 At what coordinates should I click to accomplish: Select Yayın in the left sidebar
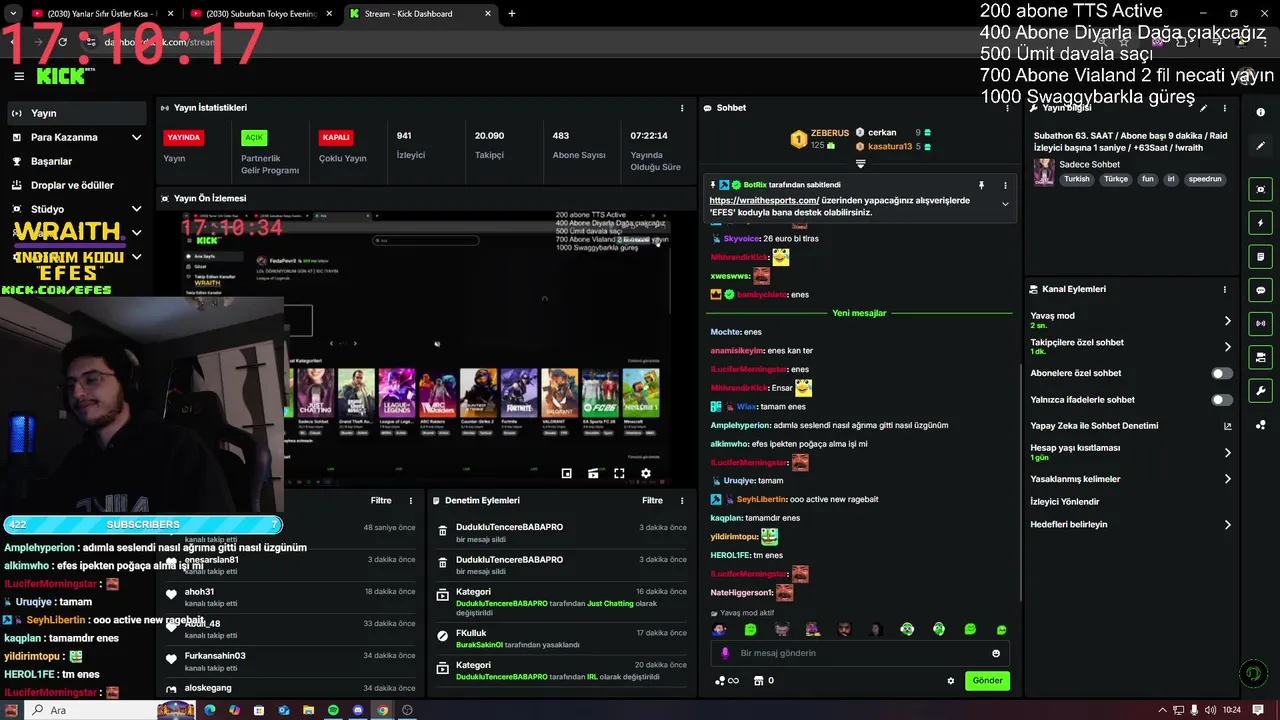pyautogui.click(x=76, y=113)
